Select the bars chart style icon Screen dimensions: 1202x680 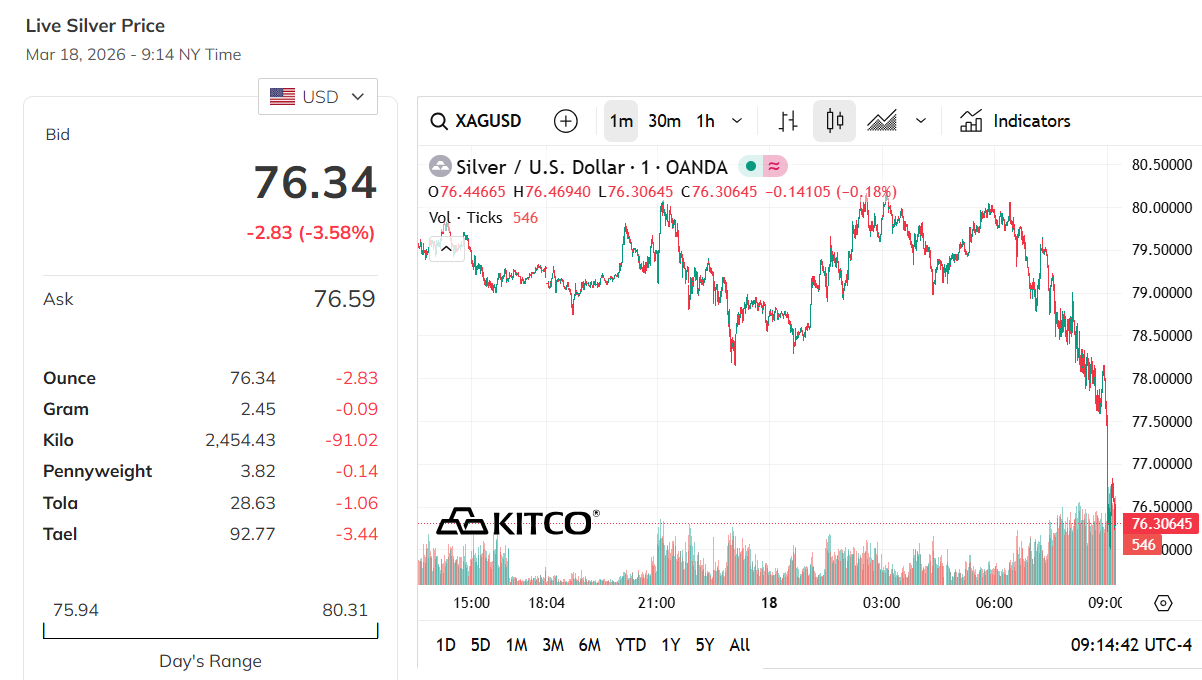pos(788,121)
